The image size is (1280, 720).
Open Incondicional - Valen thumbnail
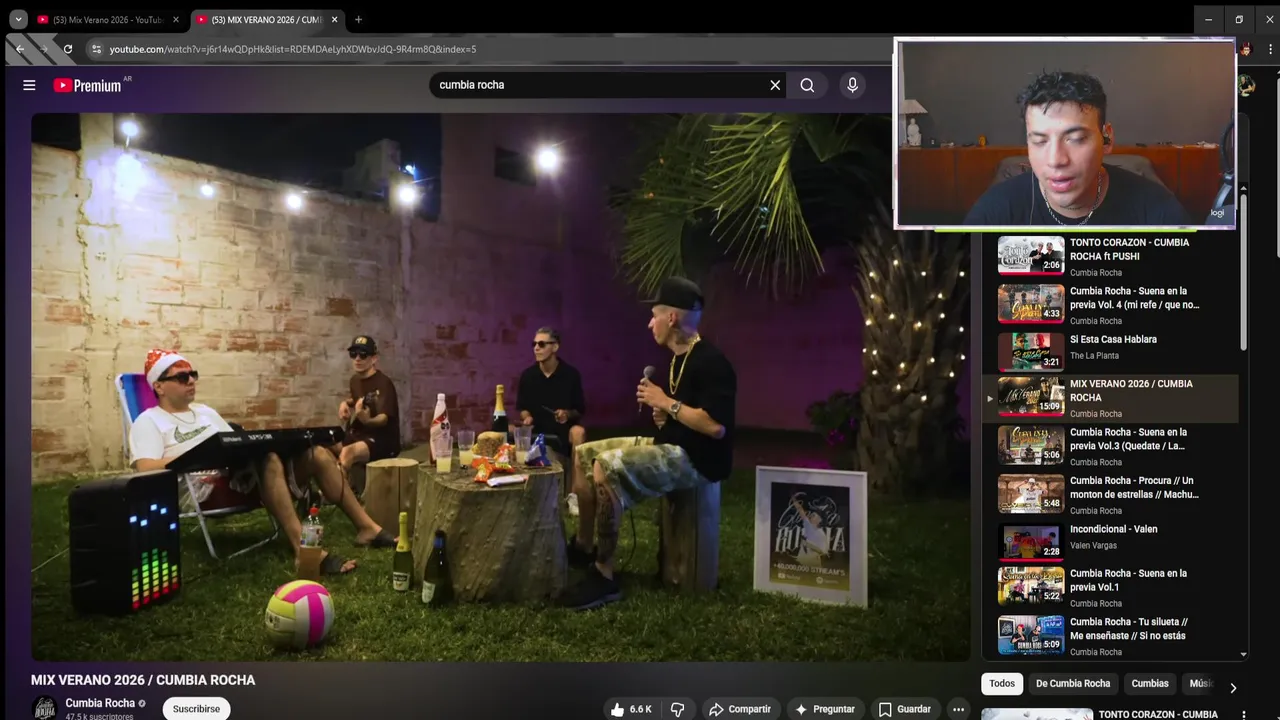1031,541
